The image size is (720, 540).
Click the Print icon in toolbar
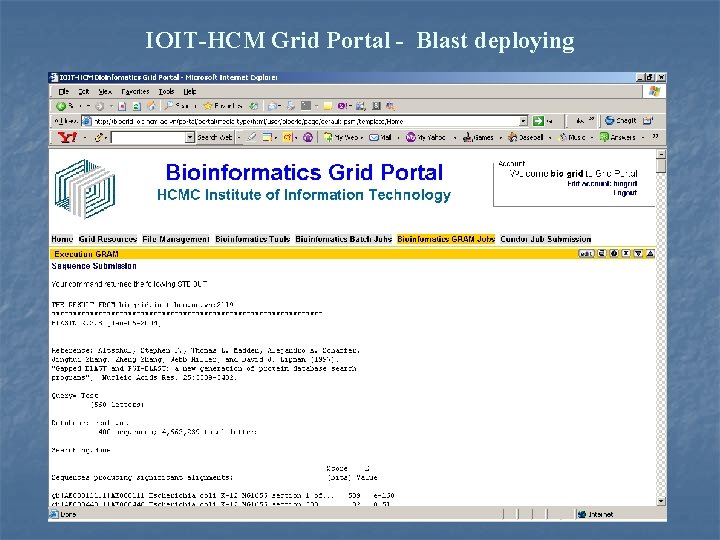pyautogui.click(x=291, y=106)
